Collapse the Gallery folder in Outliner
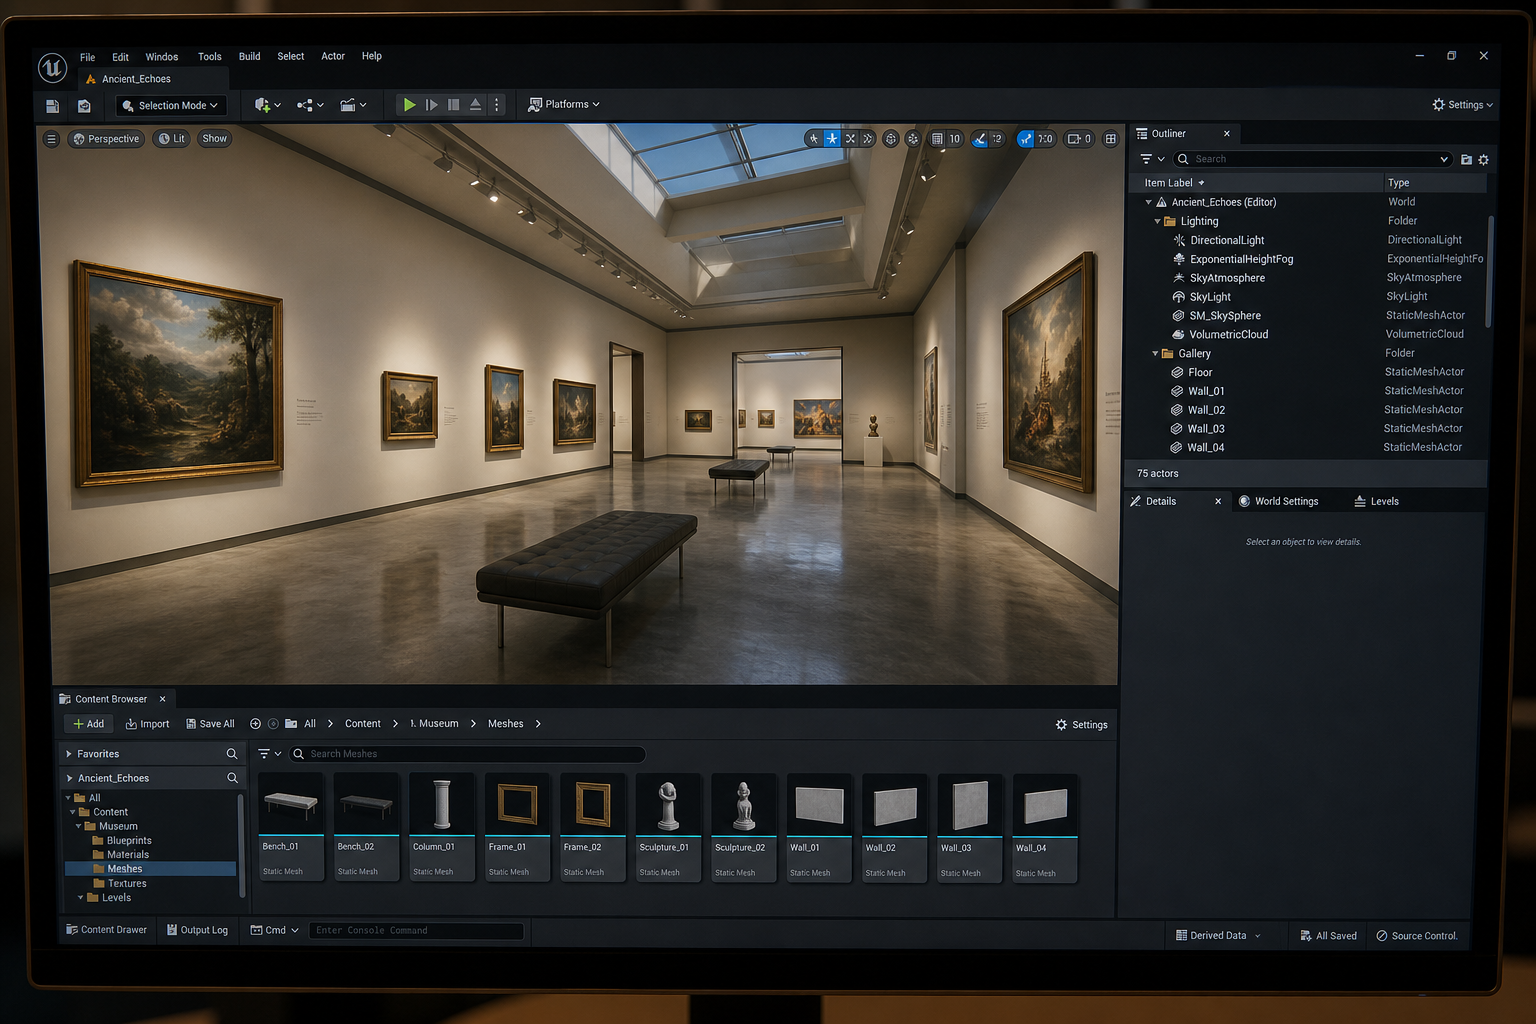The height and width of the screenshot is (1024, 1536). click(1155, 353)
